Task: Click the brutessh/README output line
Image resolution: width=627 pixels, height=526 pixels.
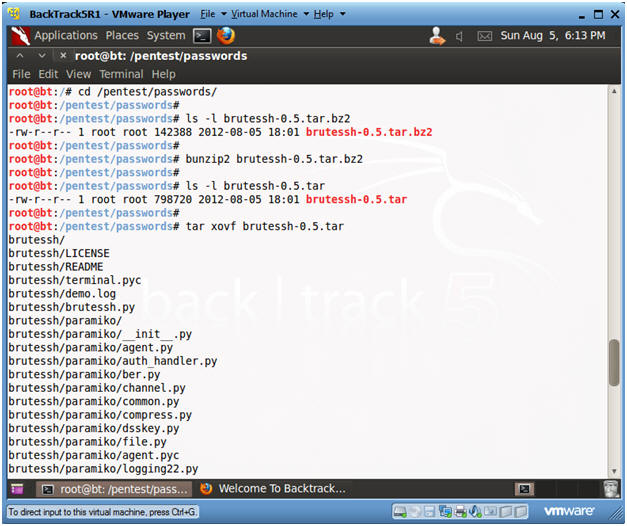Action: click(56, 267)
